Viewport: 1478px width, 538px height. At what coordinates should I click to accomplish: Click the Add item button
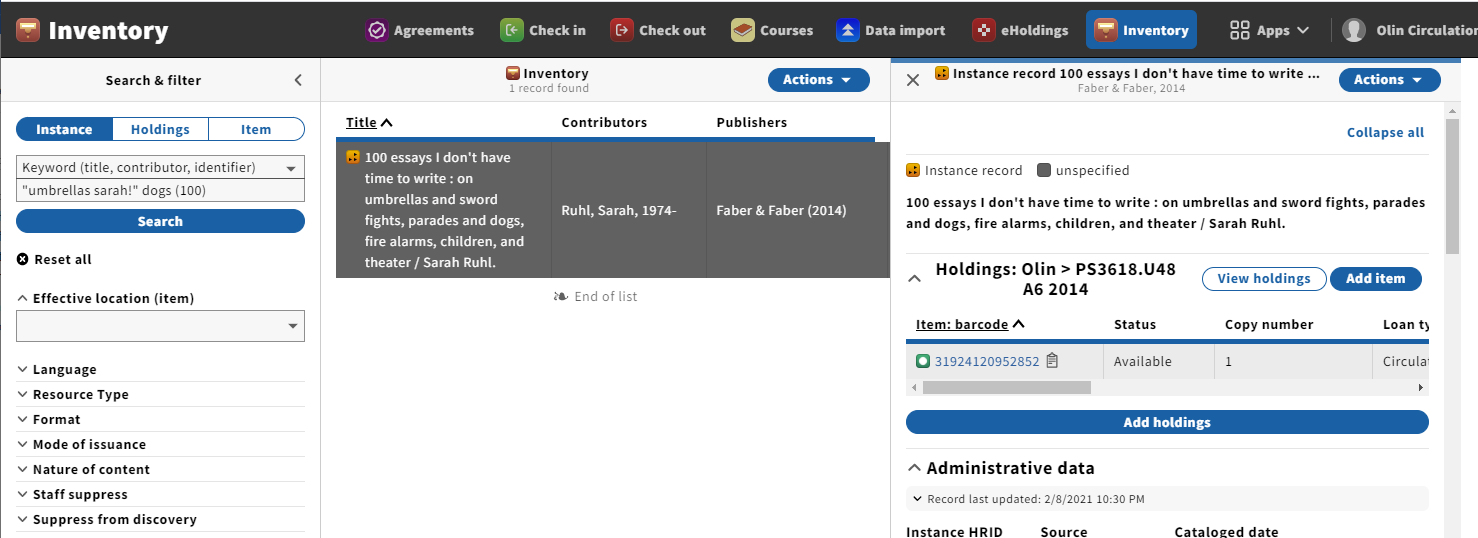point(1375,279)
